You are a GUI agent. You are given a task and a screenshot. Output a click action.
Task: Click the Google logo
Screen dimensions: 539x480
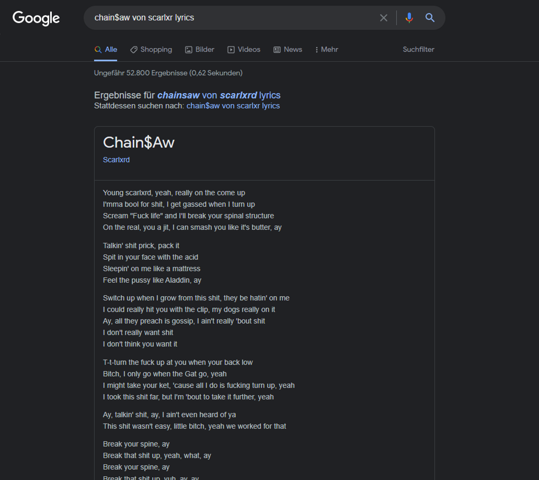pyautogui.click(x=36, y=18)
